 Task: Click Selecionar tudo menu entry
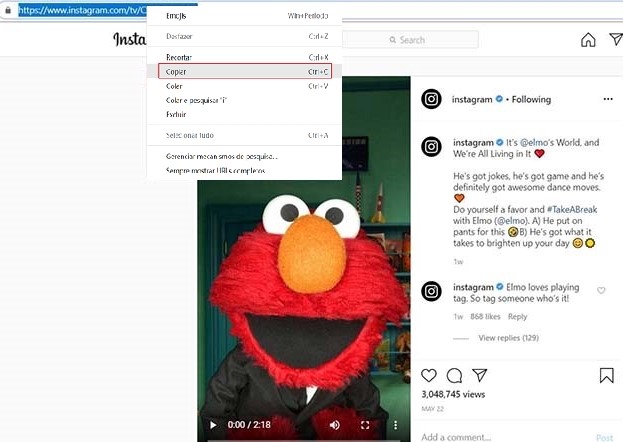pyautogui.click(x=245, y=135)
